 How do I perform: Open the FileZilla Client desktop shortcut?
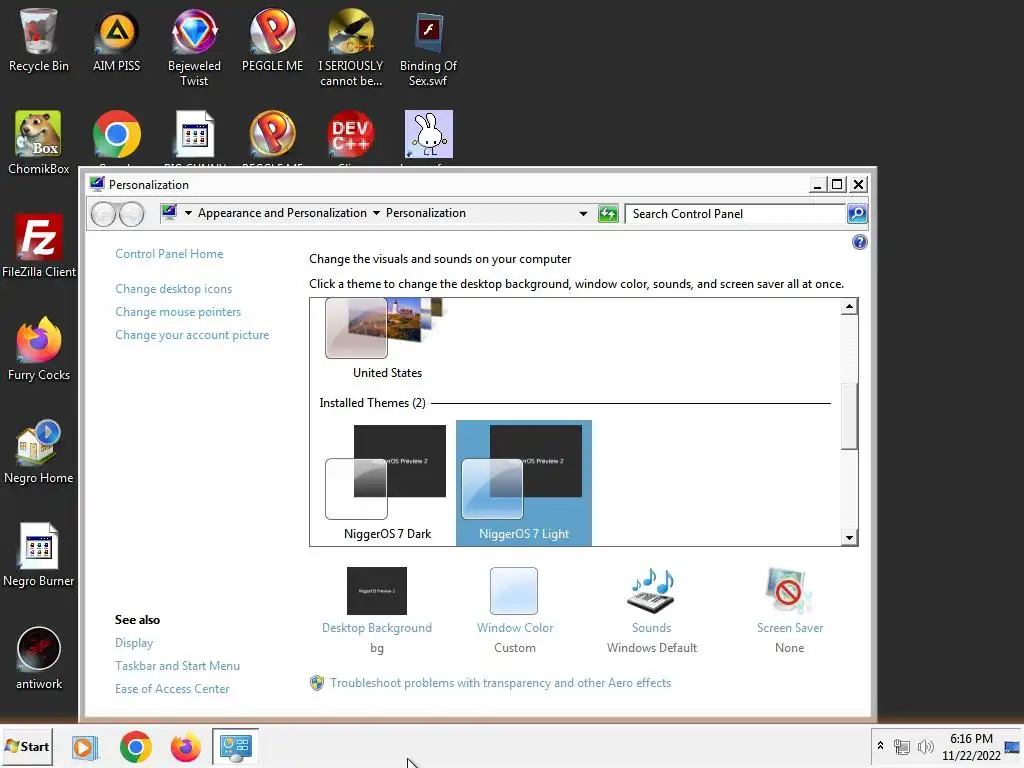pyautogui.click(x=39, y=246)
